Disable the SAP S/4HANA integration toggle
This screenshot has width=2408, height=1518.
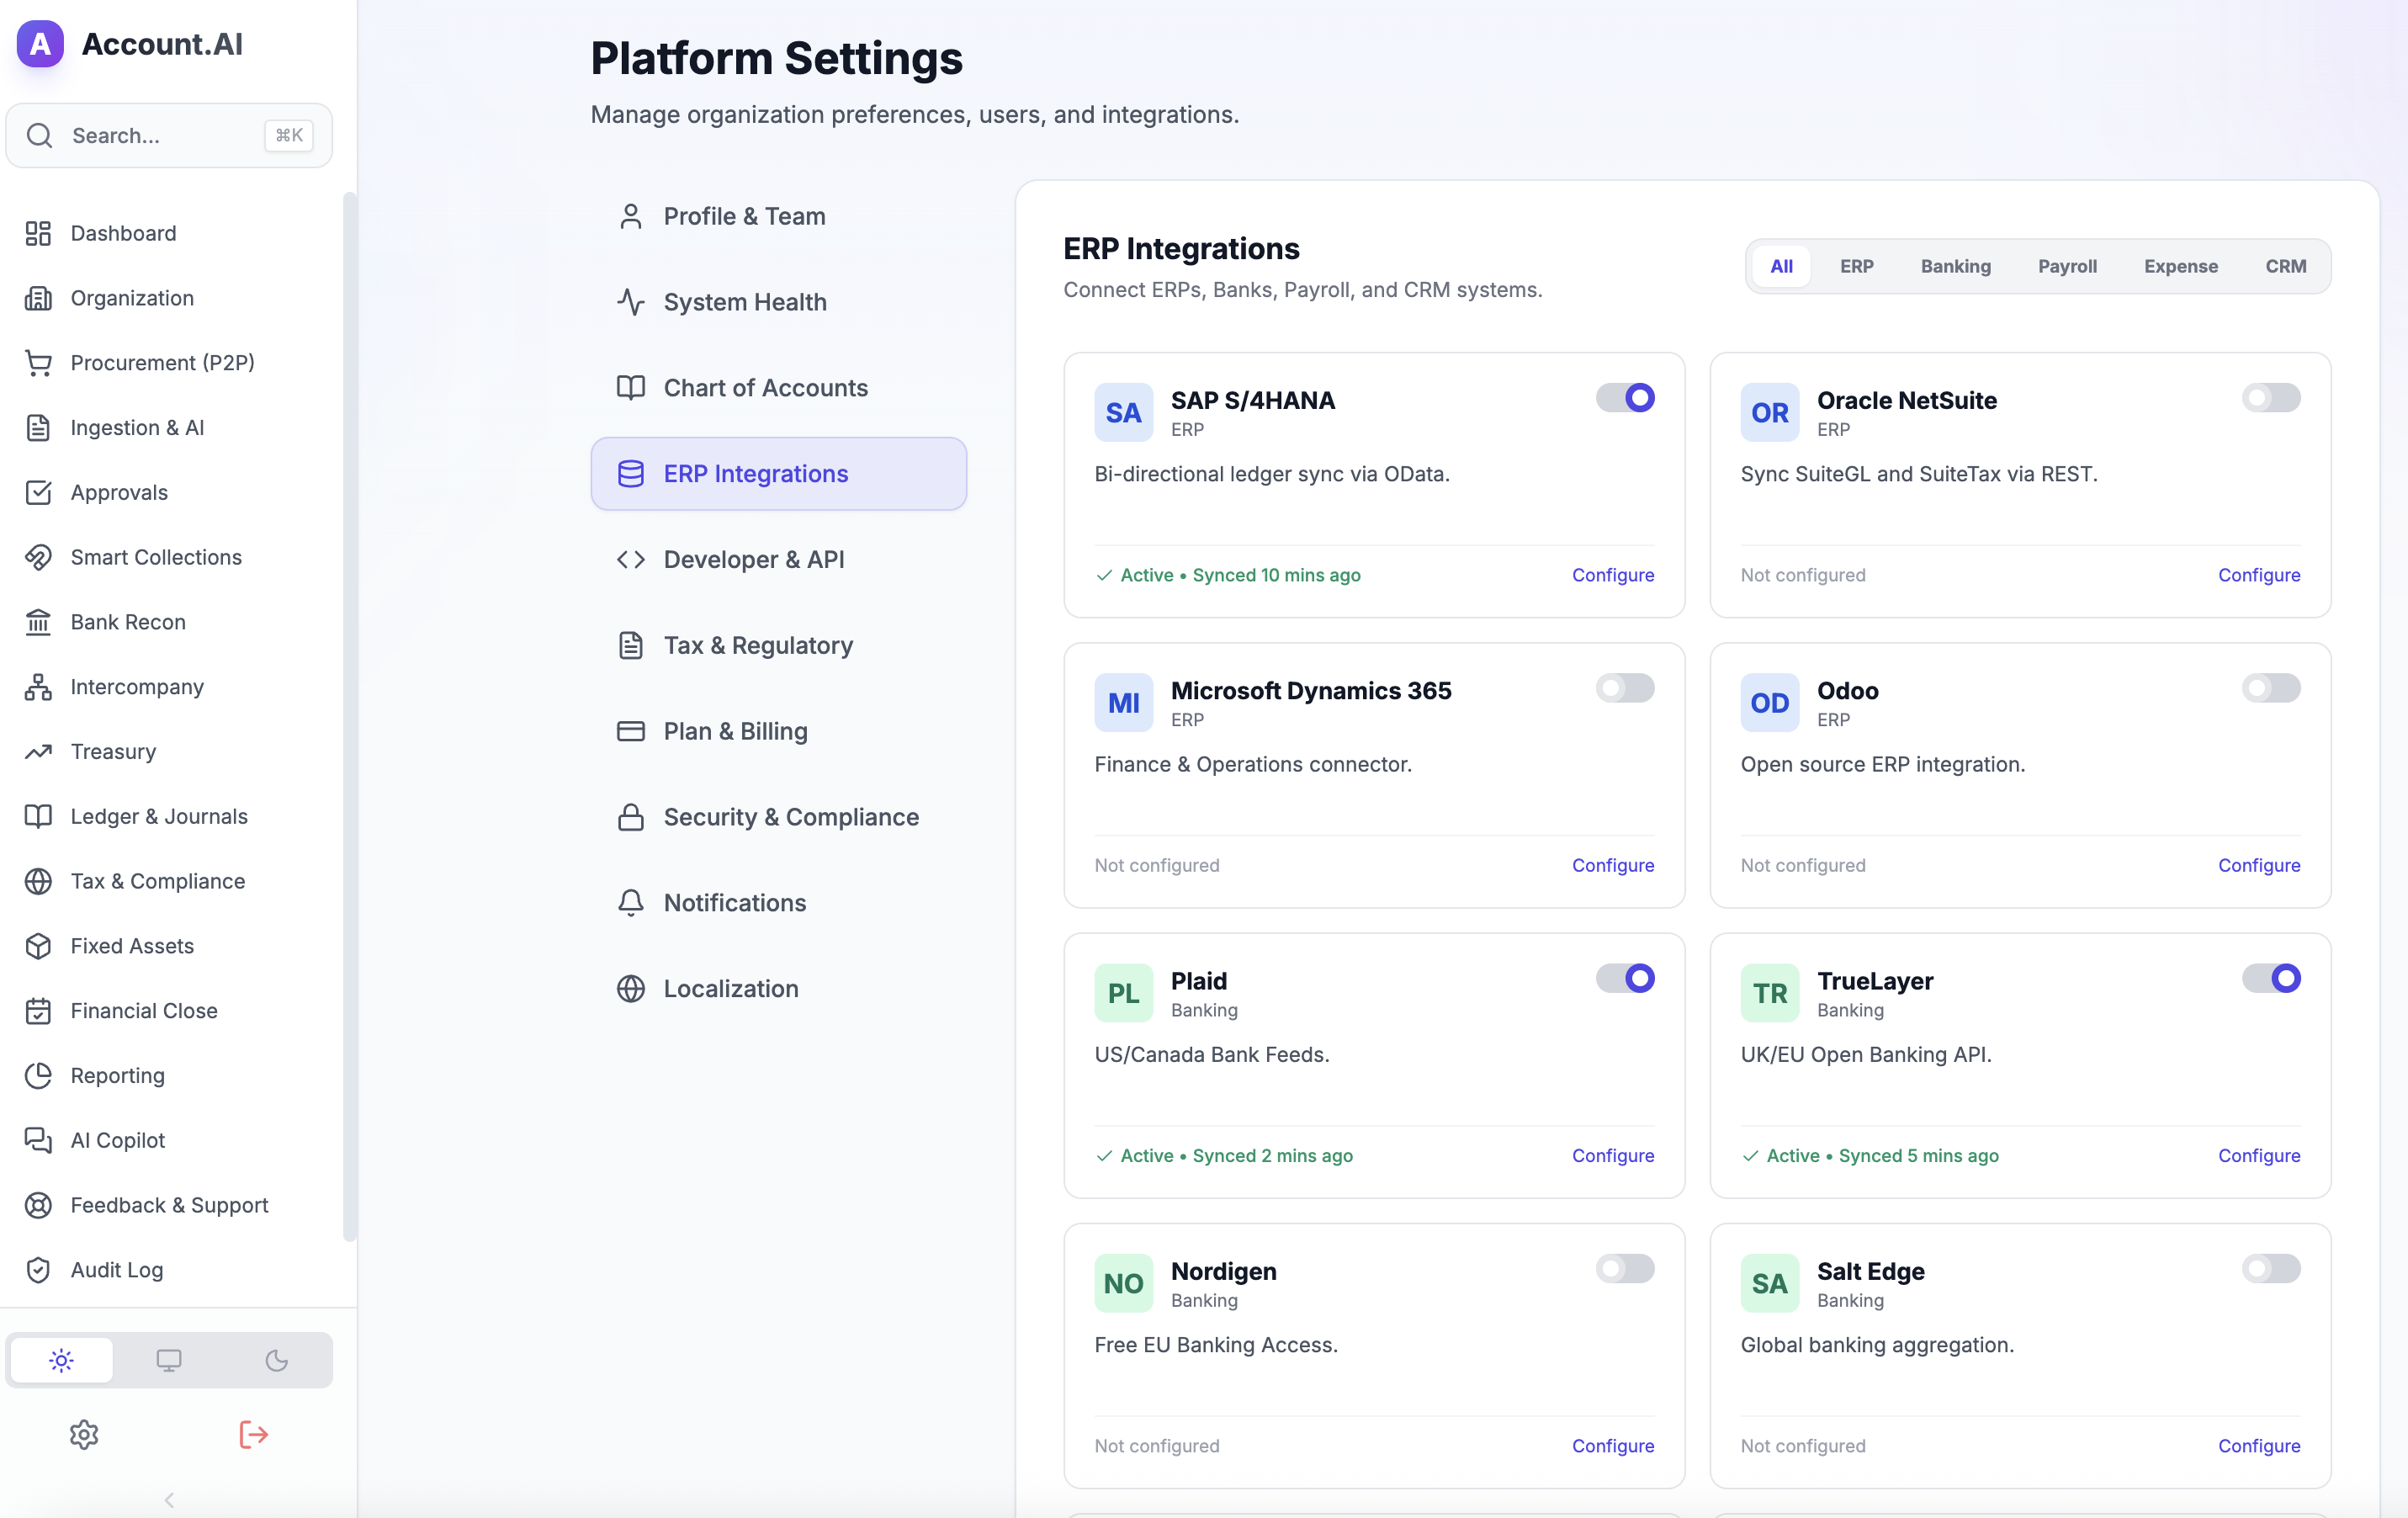coord(1624,398)
